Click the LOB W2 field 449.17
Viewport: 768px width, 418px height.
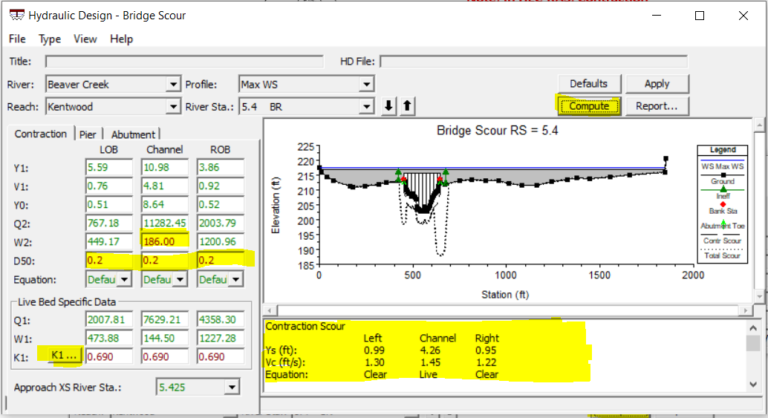pos(109,242)
